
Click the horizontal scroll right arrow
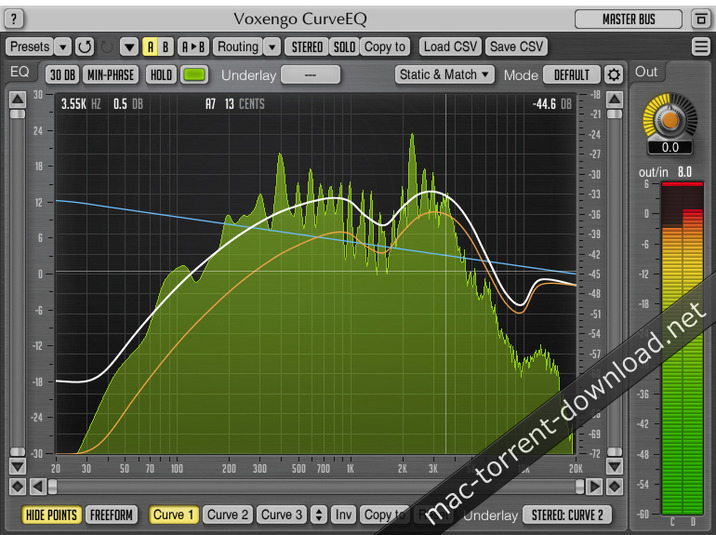[594, 487]
